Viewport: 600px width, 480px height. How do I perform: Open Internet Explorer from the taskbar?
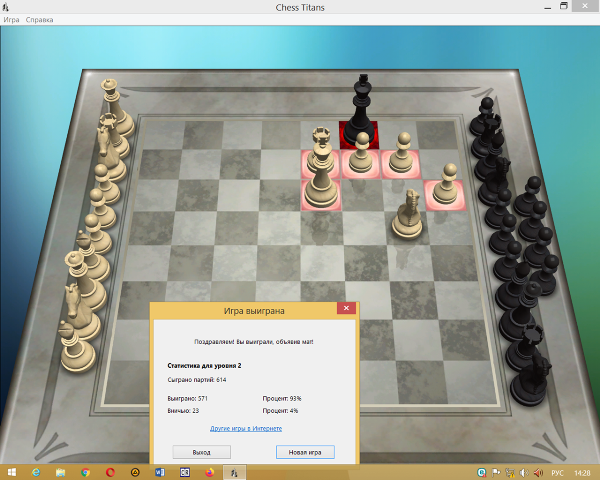tap(36, 471)
